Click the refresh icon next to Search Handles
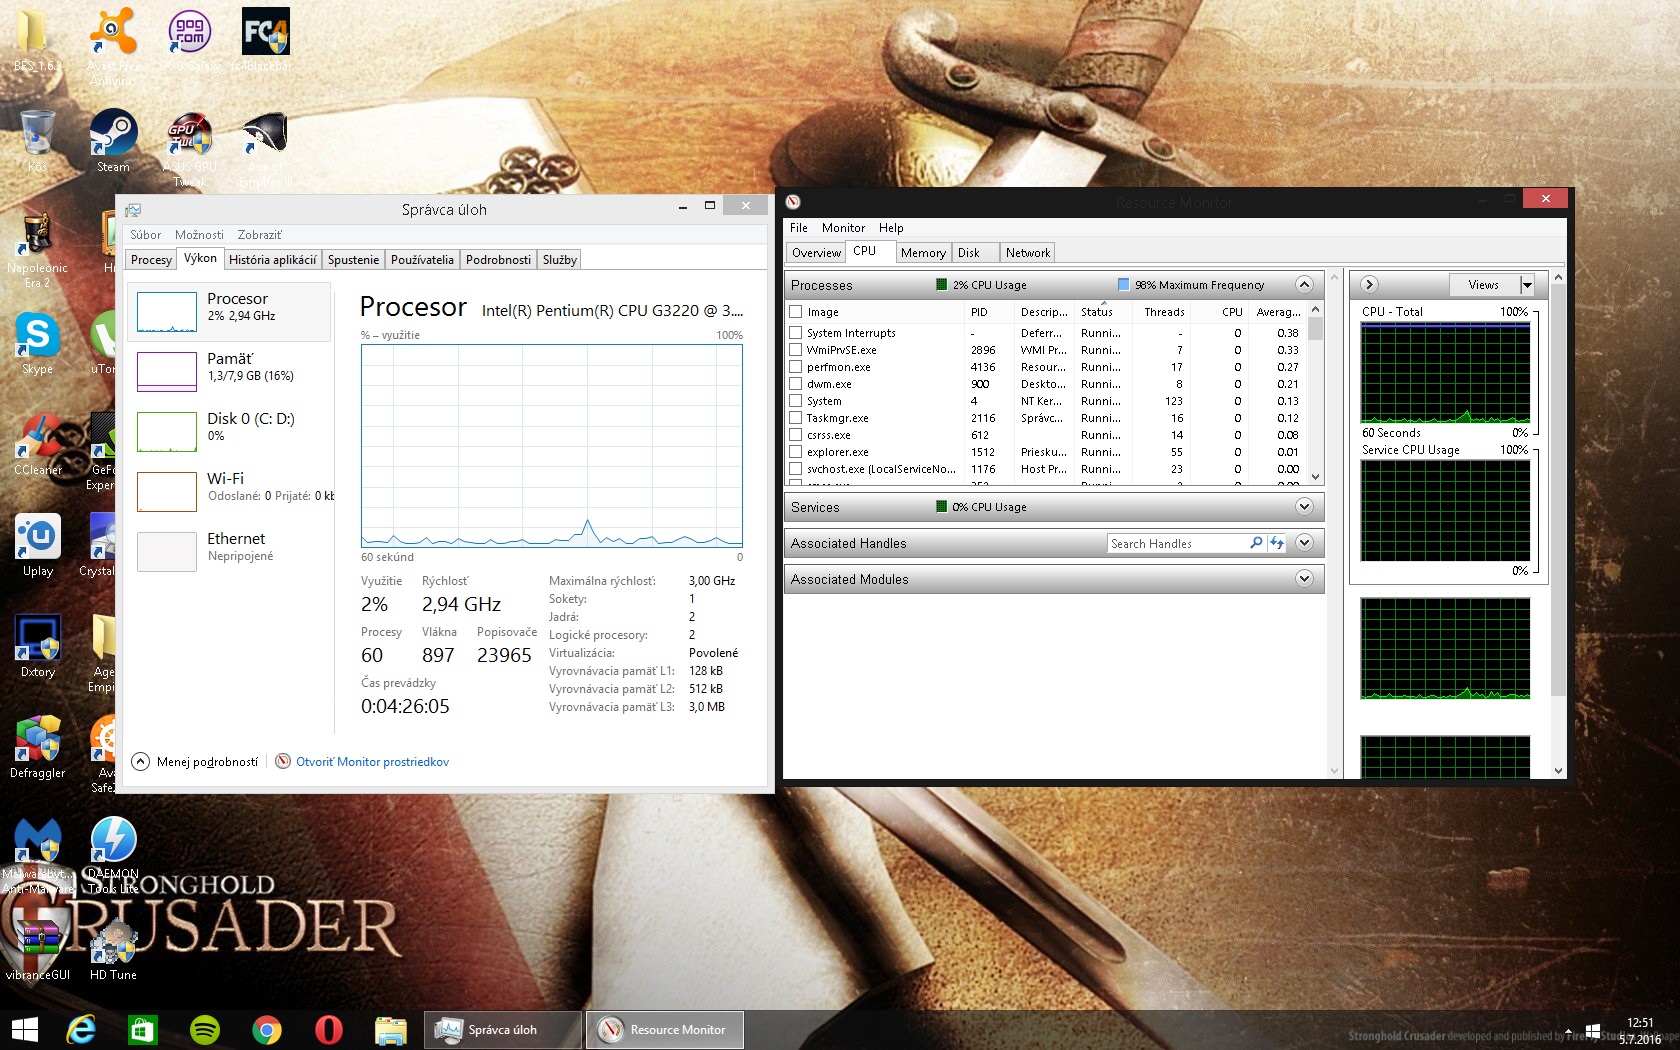Viewport: 1680px width, 1050px height. [1277, 543]
